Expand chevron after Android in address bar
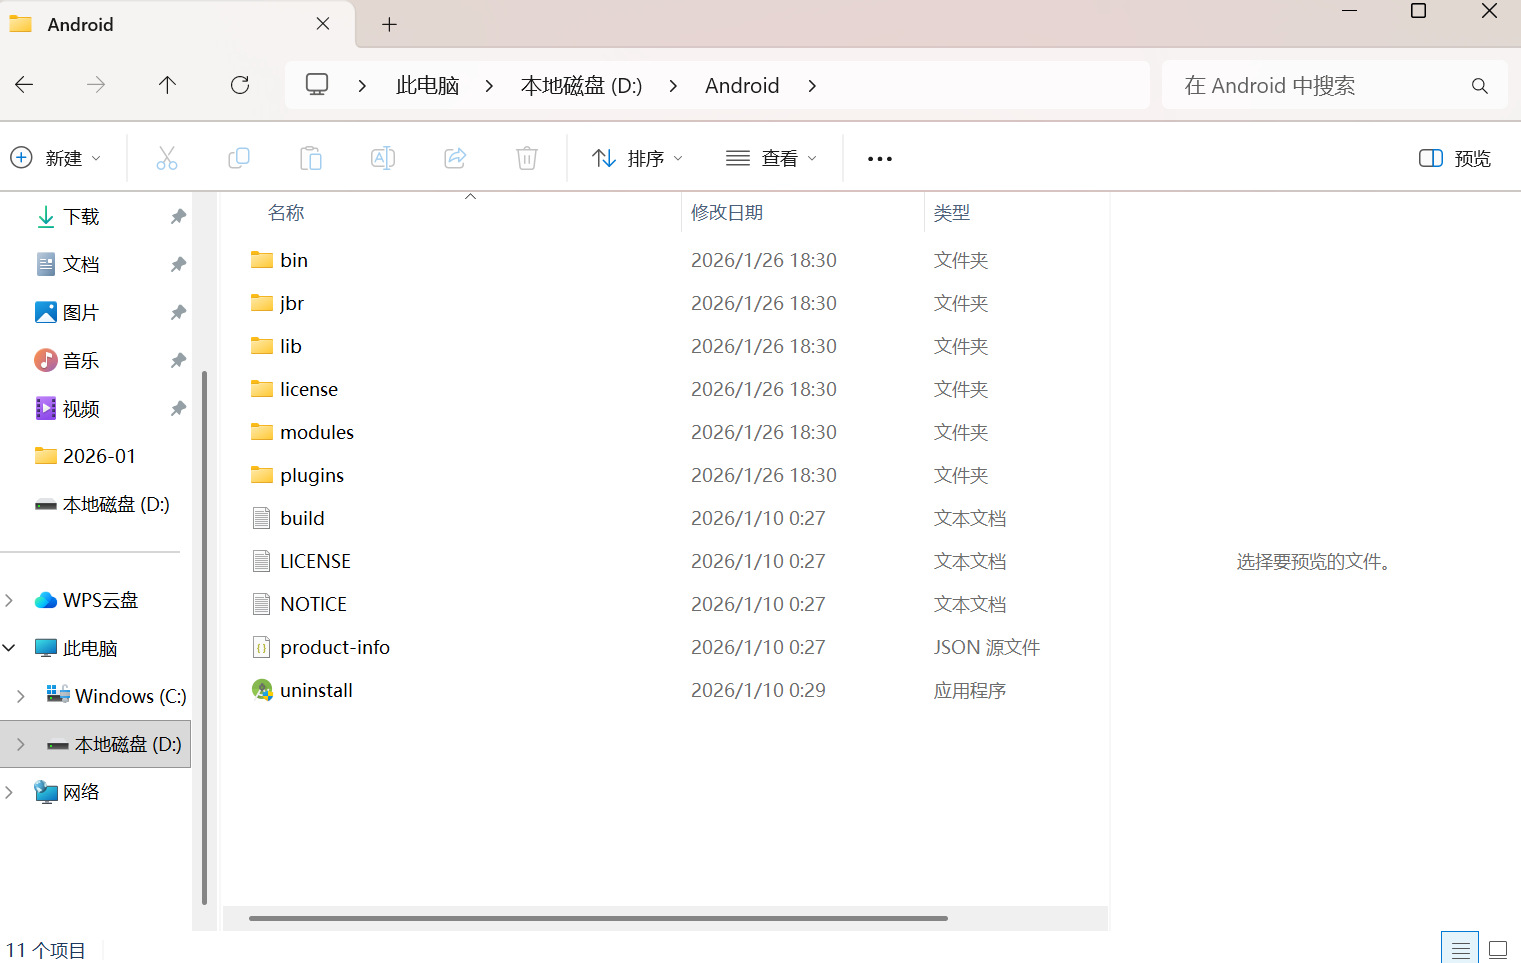Screen dimensions: 1521x963 click(812, 86)
